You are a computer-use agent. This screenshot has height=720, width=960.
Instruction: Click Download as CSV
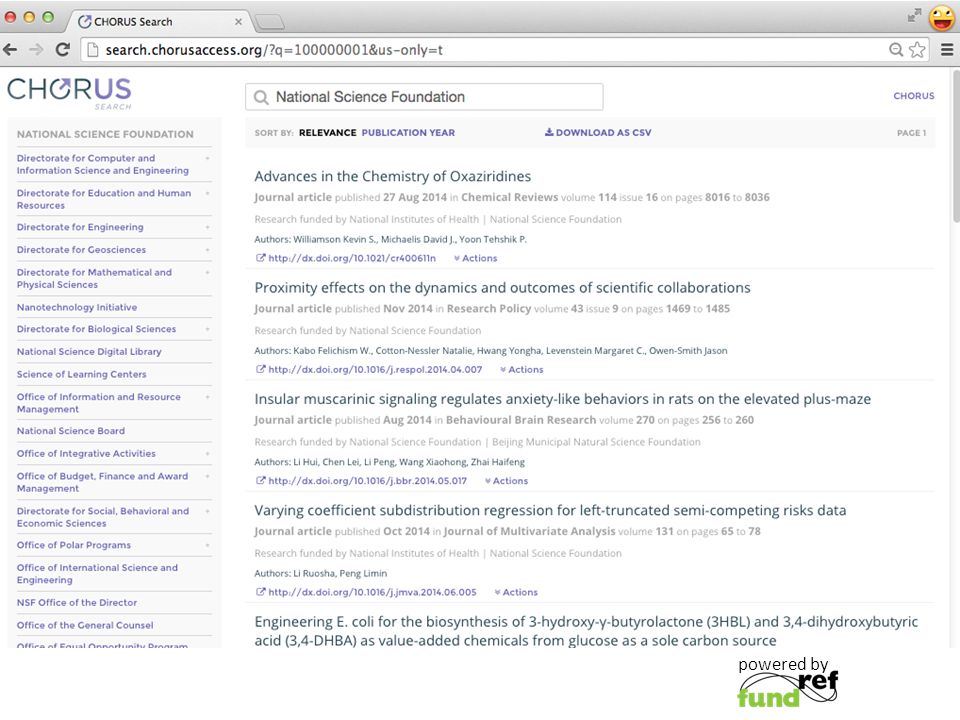pos(598,133)
